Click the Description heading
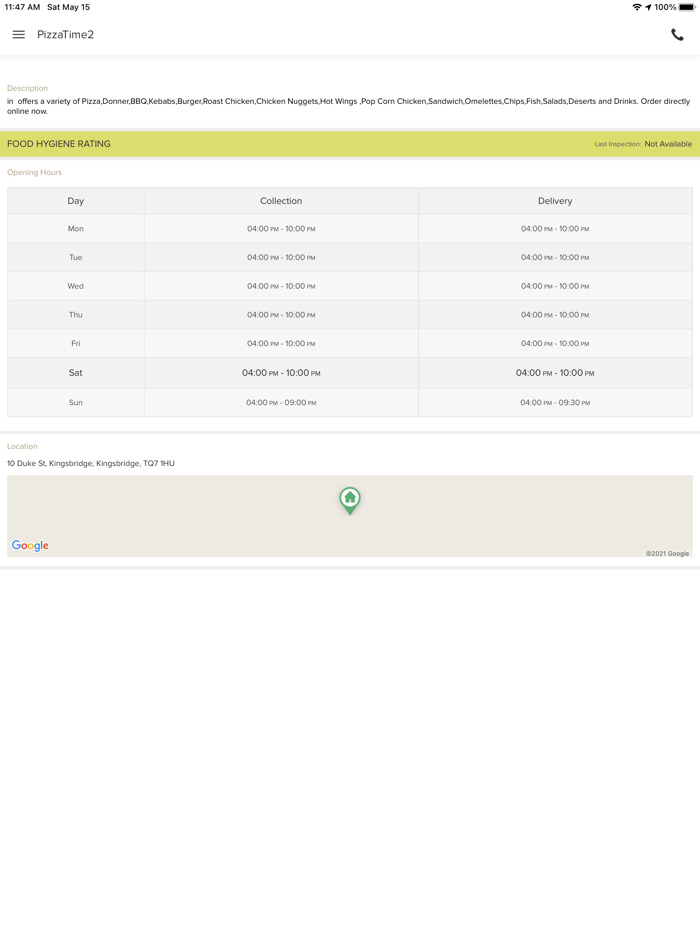700x934 pixels. [x=27, y=88]
